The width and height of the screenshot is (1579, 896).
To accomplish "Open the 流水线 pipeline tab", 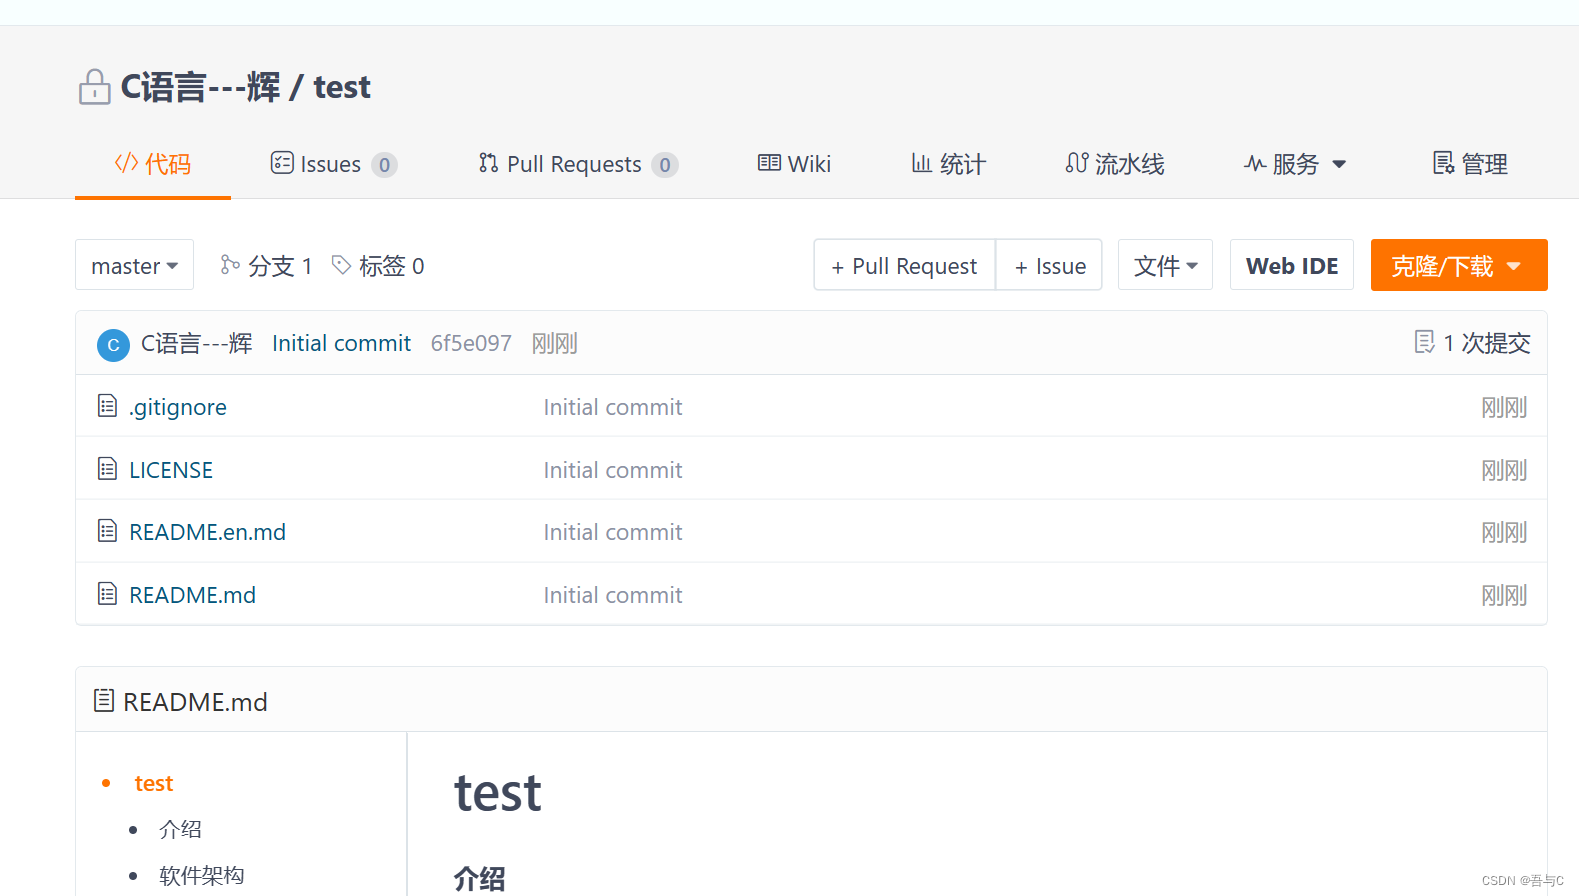I will 1115,164.
